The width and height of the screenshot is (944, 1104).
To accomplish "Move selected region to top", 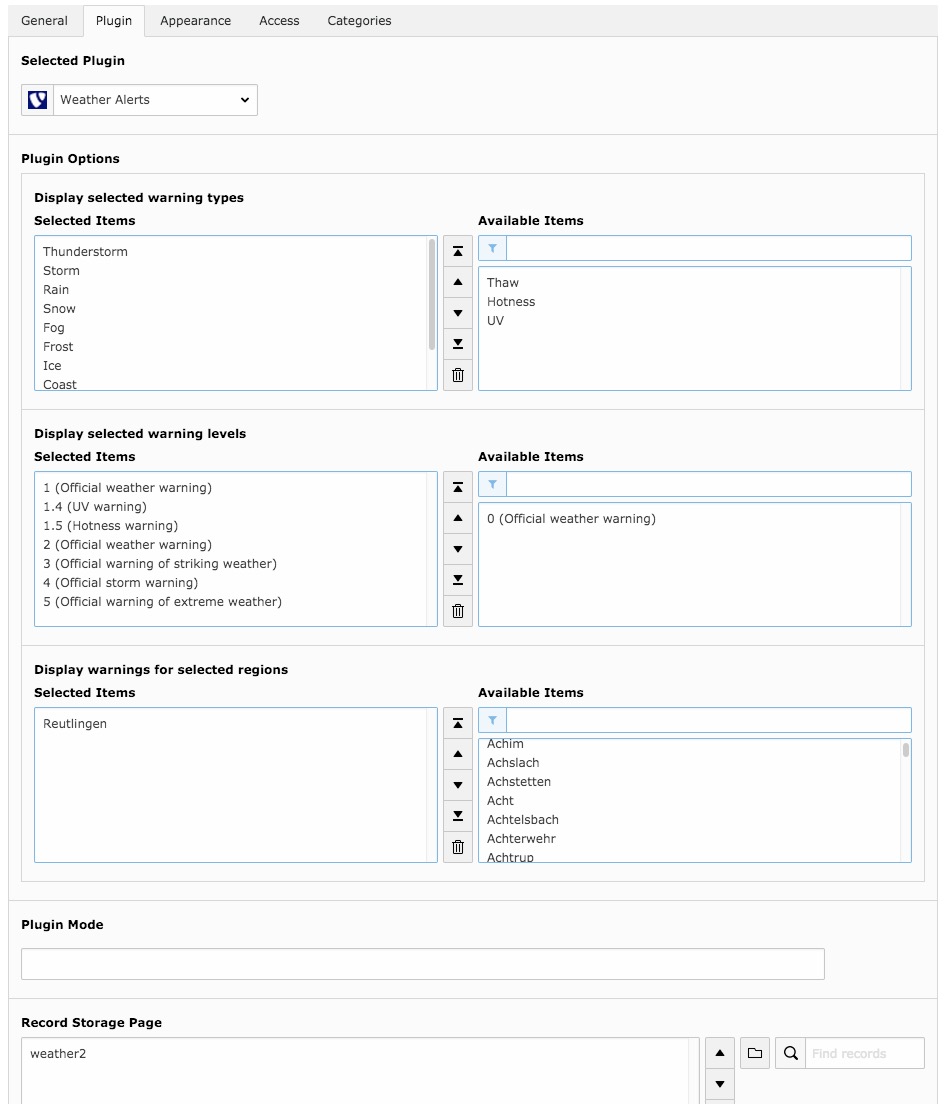I will coord(458,723).
